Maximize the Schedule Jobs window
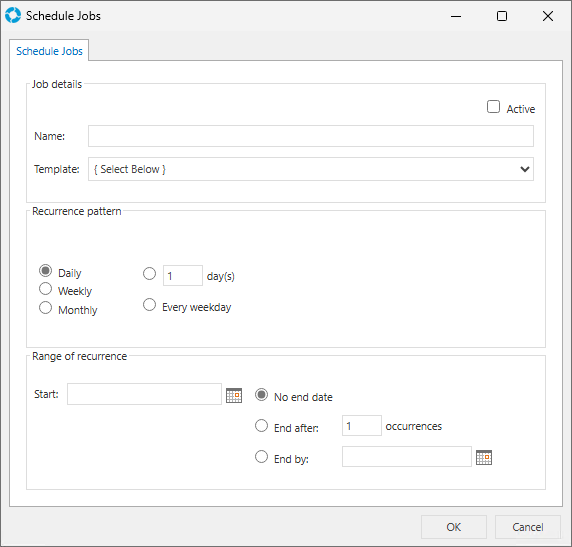 point(502,16)
